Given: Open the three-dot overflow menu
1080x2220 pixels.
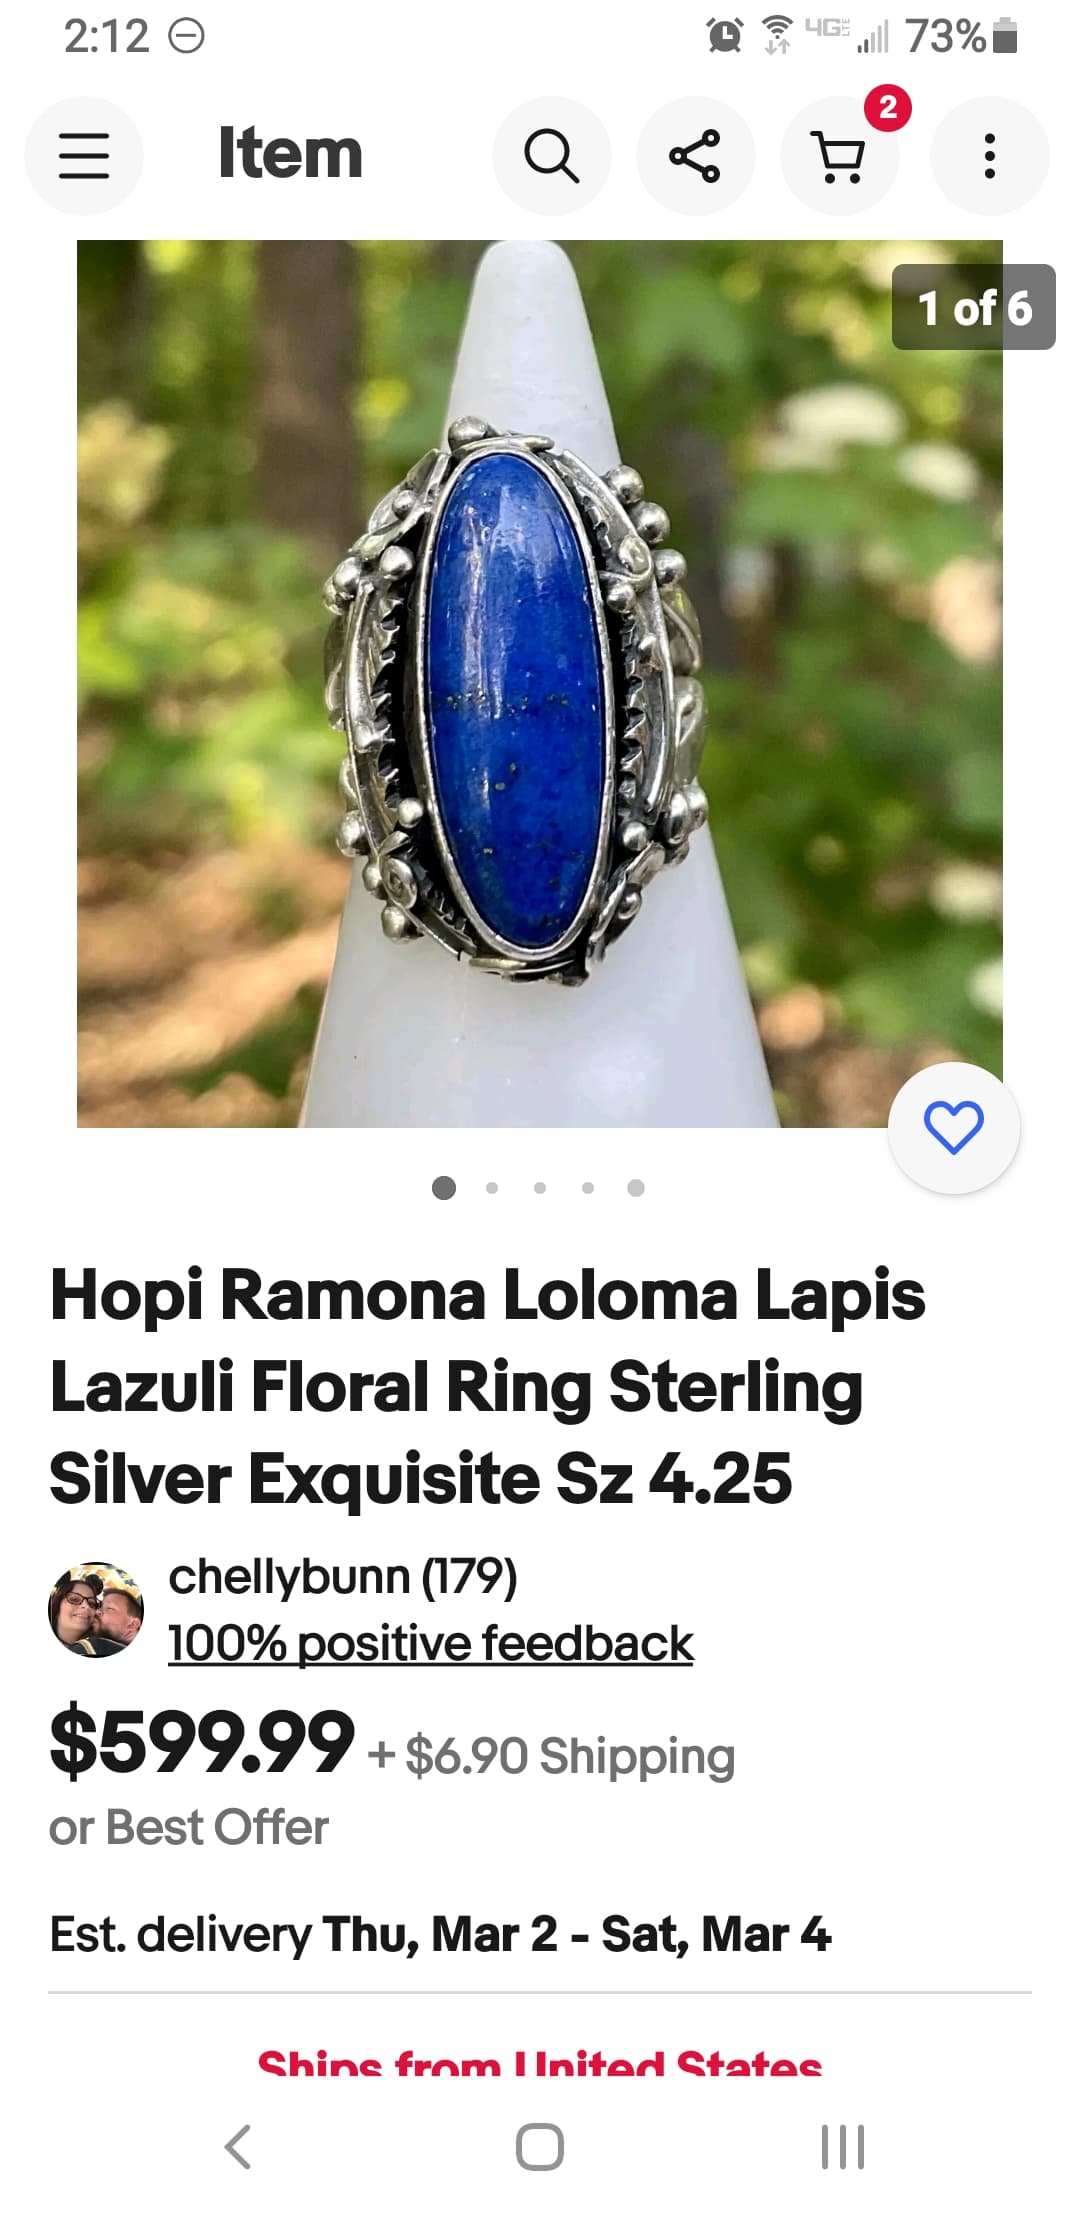Looking at the screenshot, I should [989, 156].
